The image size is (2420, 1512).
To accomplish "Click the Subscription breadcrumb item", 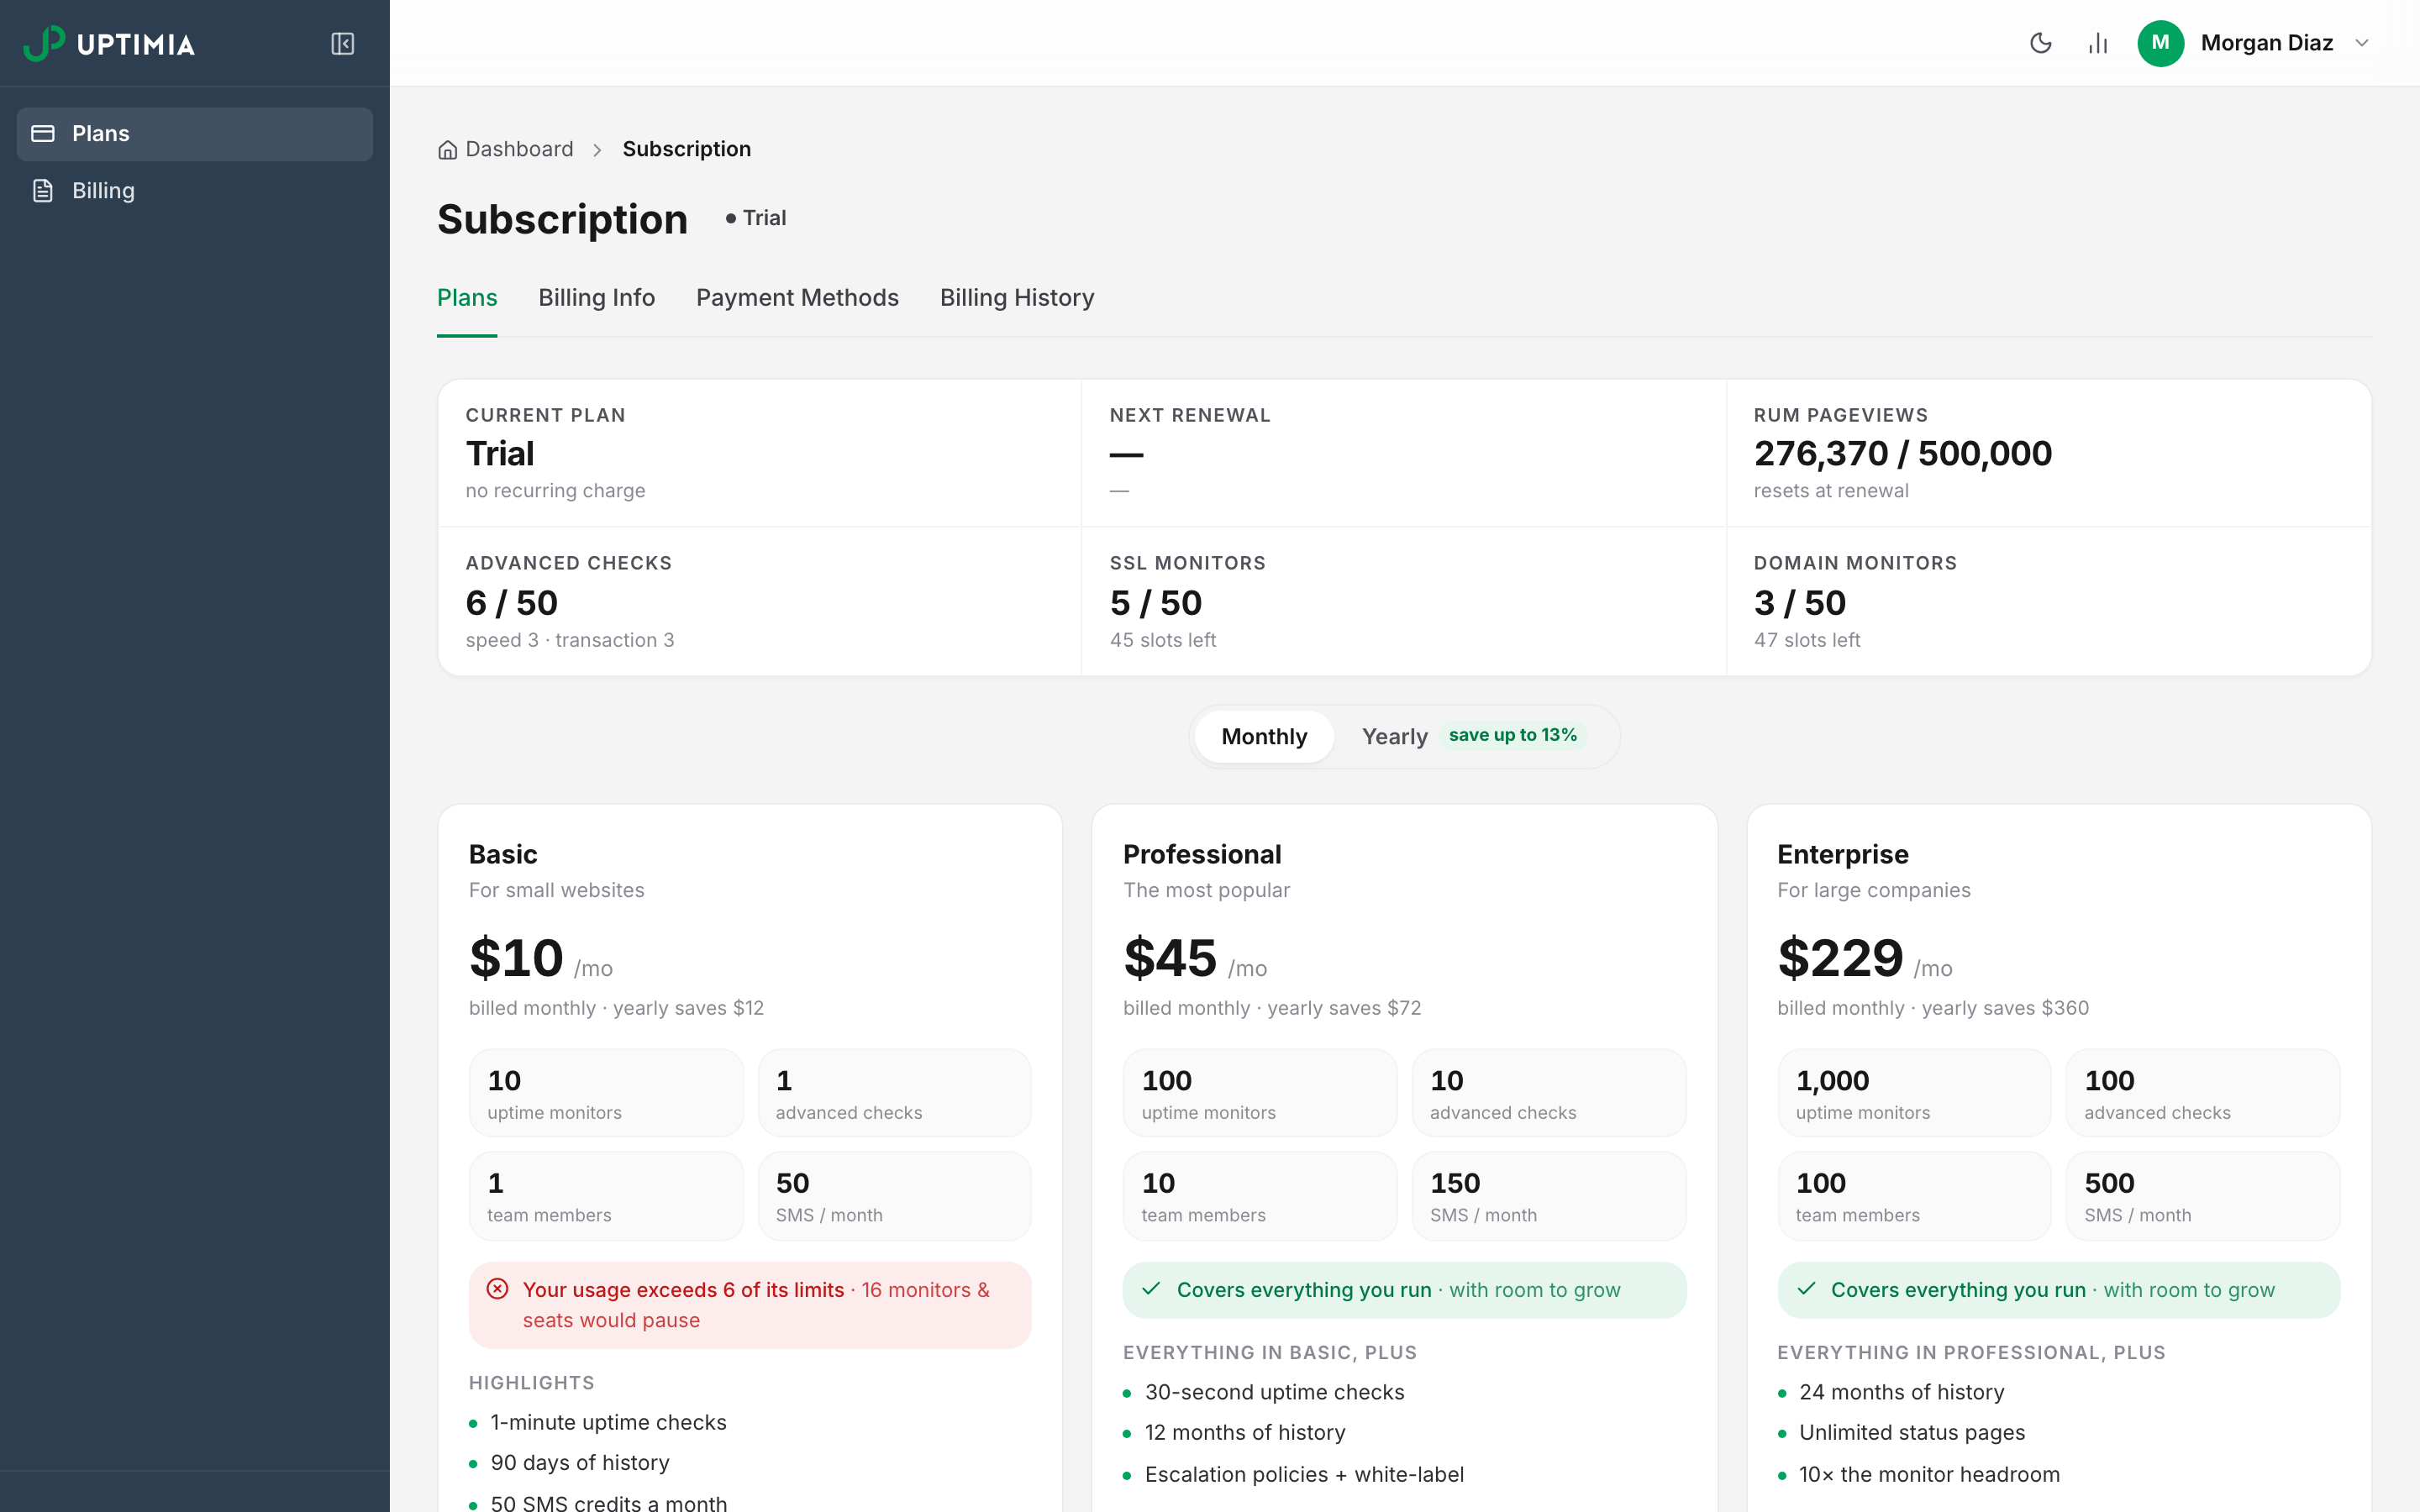I will 686,149.
